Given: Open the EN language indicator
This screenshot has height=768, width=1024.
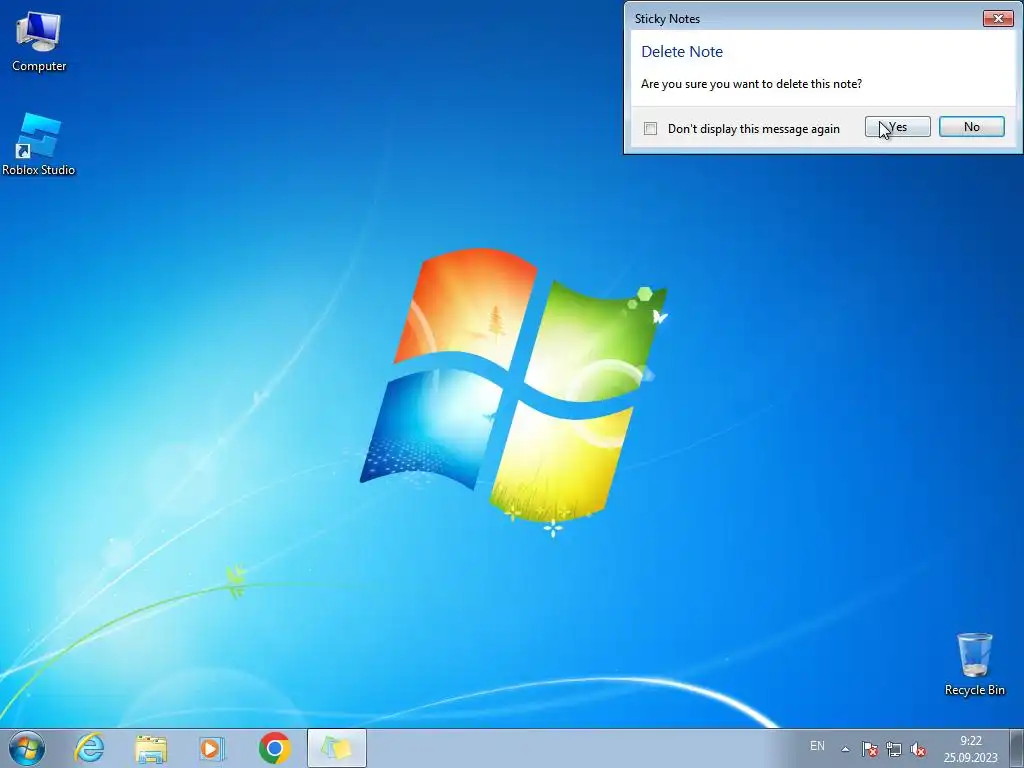Looking at the screenshot, I should (x=817, y=746).
